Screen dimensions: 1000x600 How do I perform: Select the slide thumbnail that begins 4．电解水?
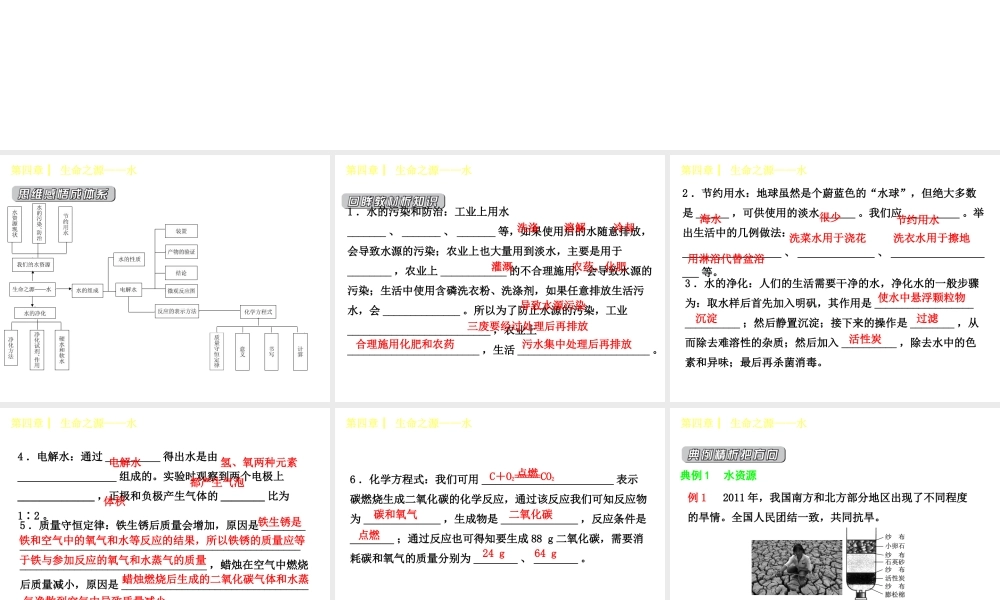[x=165, y=504]
